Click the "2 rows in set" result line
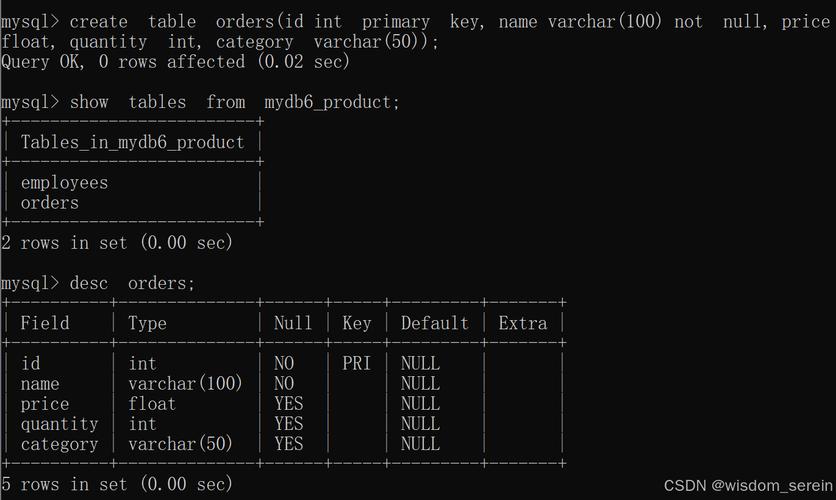This screenshot has height=500, width=836. tap(117, 243)
